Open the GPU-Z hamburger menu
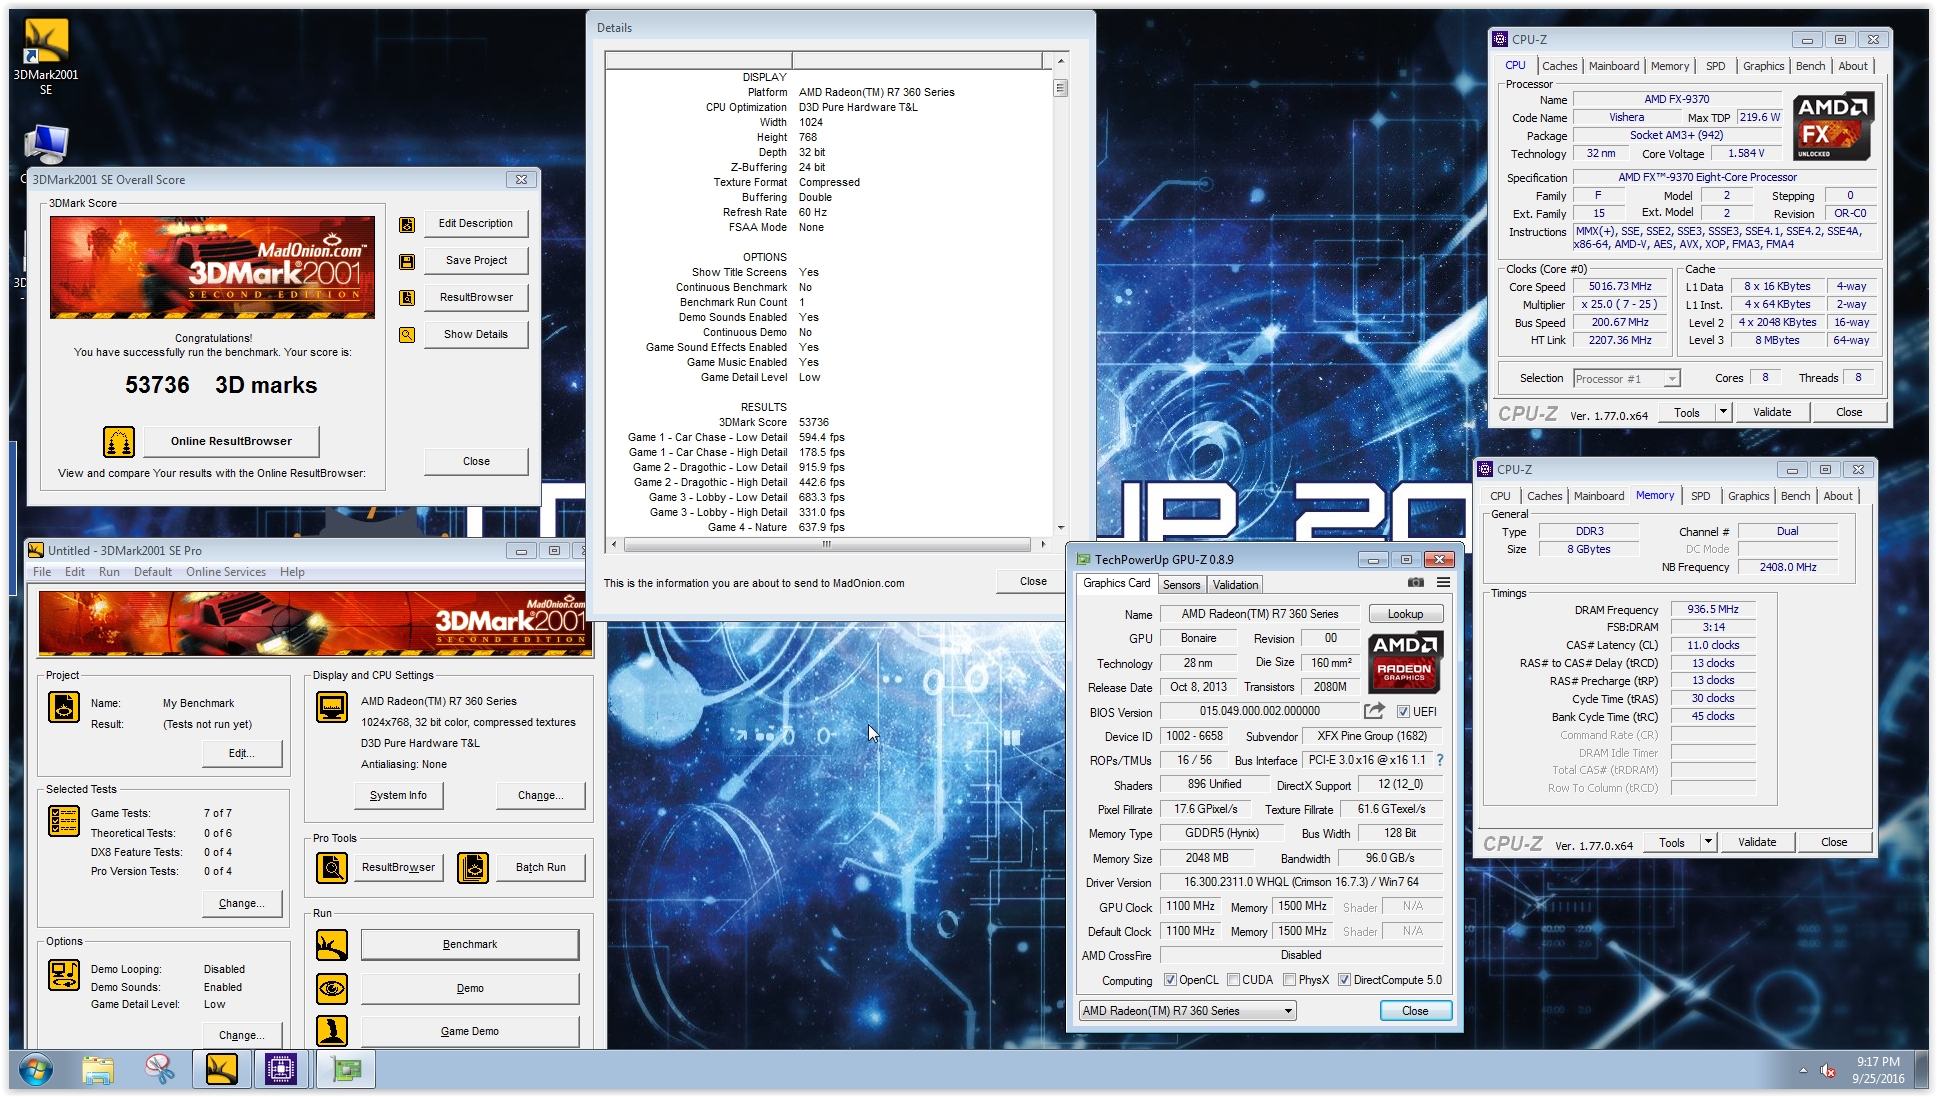Image resolution: width=1937 pixels, height=1097 pixels. click(1443, 583)
